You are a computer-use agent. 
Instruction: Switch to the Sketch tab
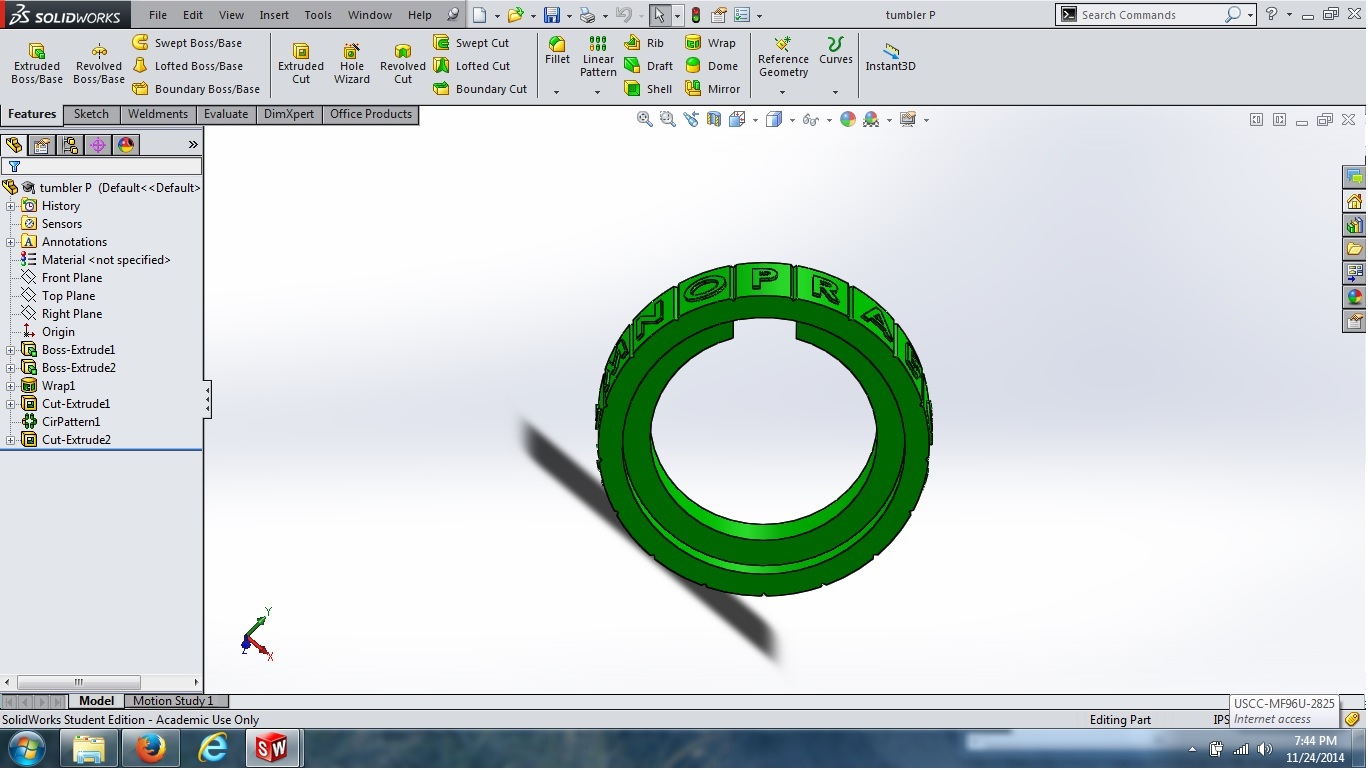point(91,114)
